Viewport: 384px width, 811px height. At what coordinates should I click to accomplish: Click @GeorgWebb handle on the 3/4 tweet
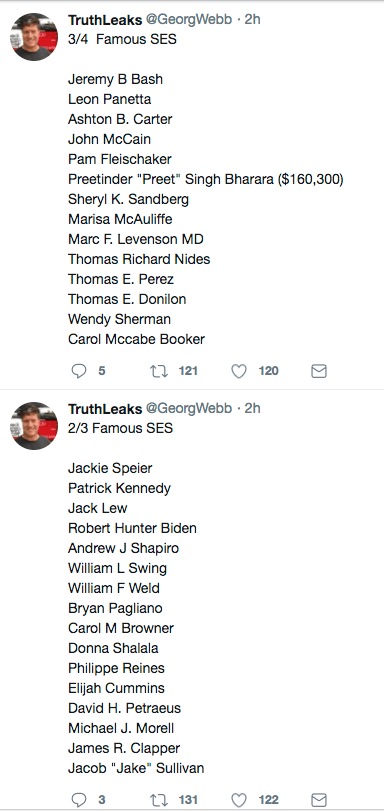(x=189, y=20)
